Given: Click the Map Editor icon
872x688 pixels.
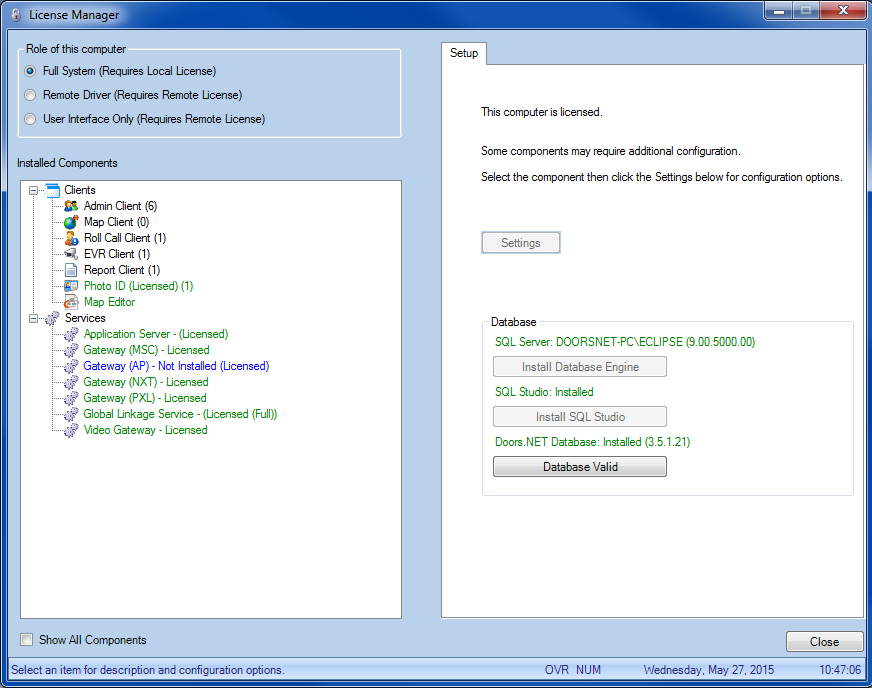Looking at the screenshot, I should tap(71, 302).
